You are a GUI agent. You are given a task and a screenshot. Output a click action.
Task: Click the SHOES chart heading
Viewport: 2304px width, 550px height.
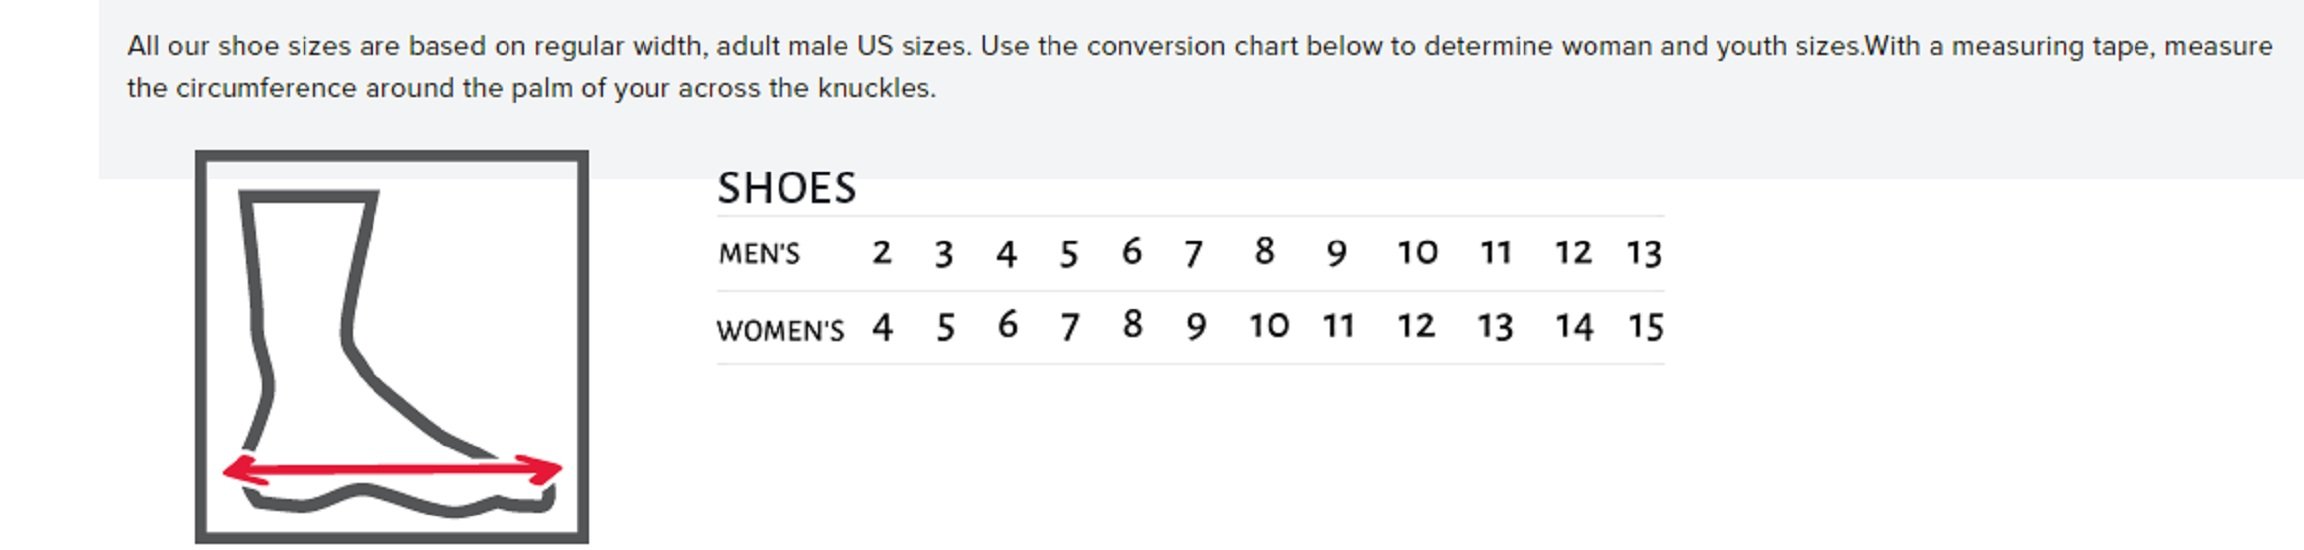point(787,188)
